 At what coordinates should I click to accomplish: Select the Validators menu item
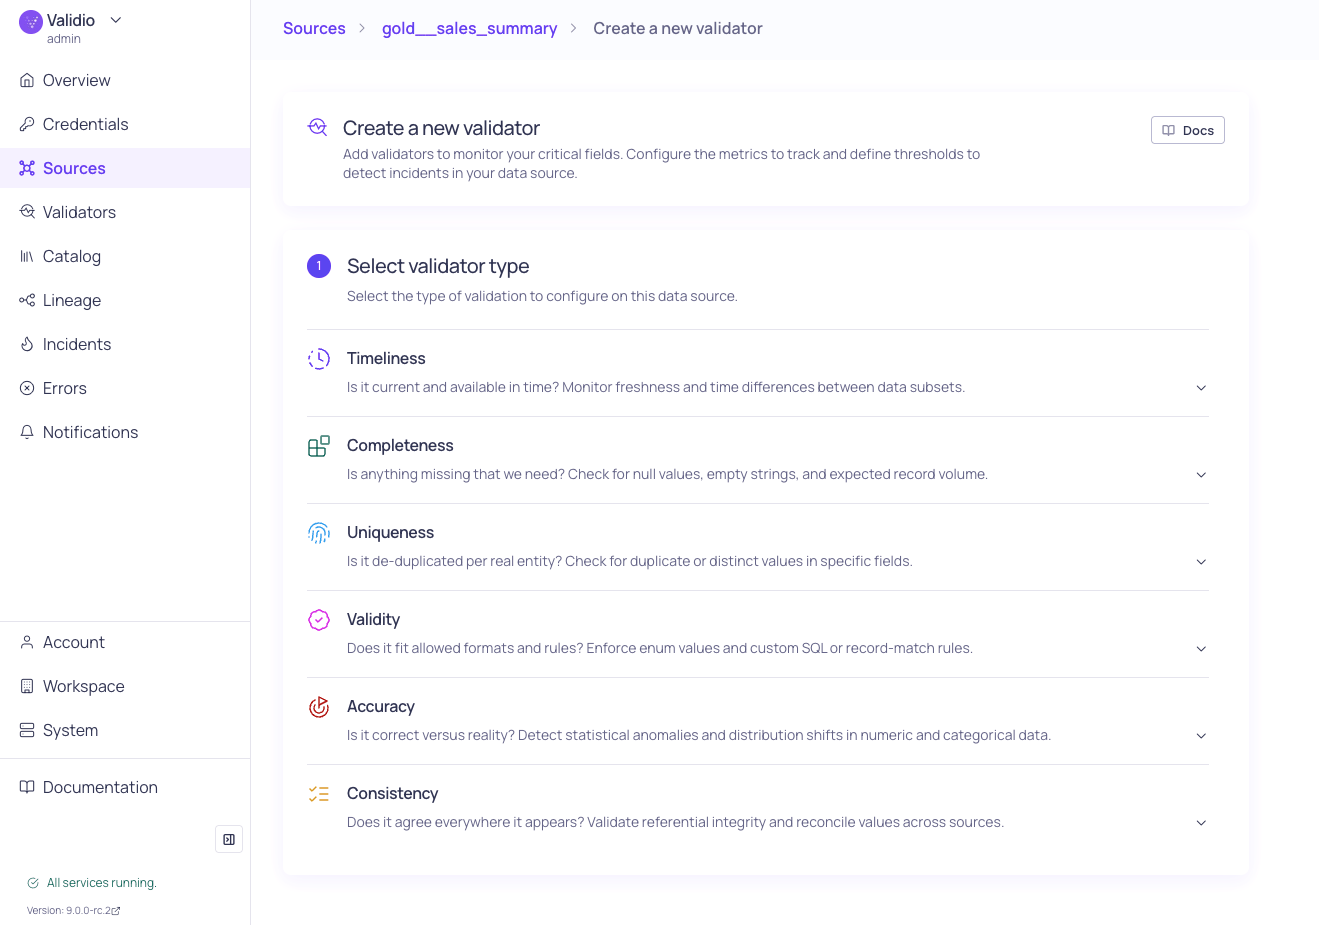pyautogui.click(x=125, y=212)
